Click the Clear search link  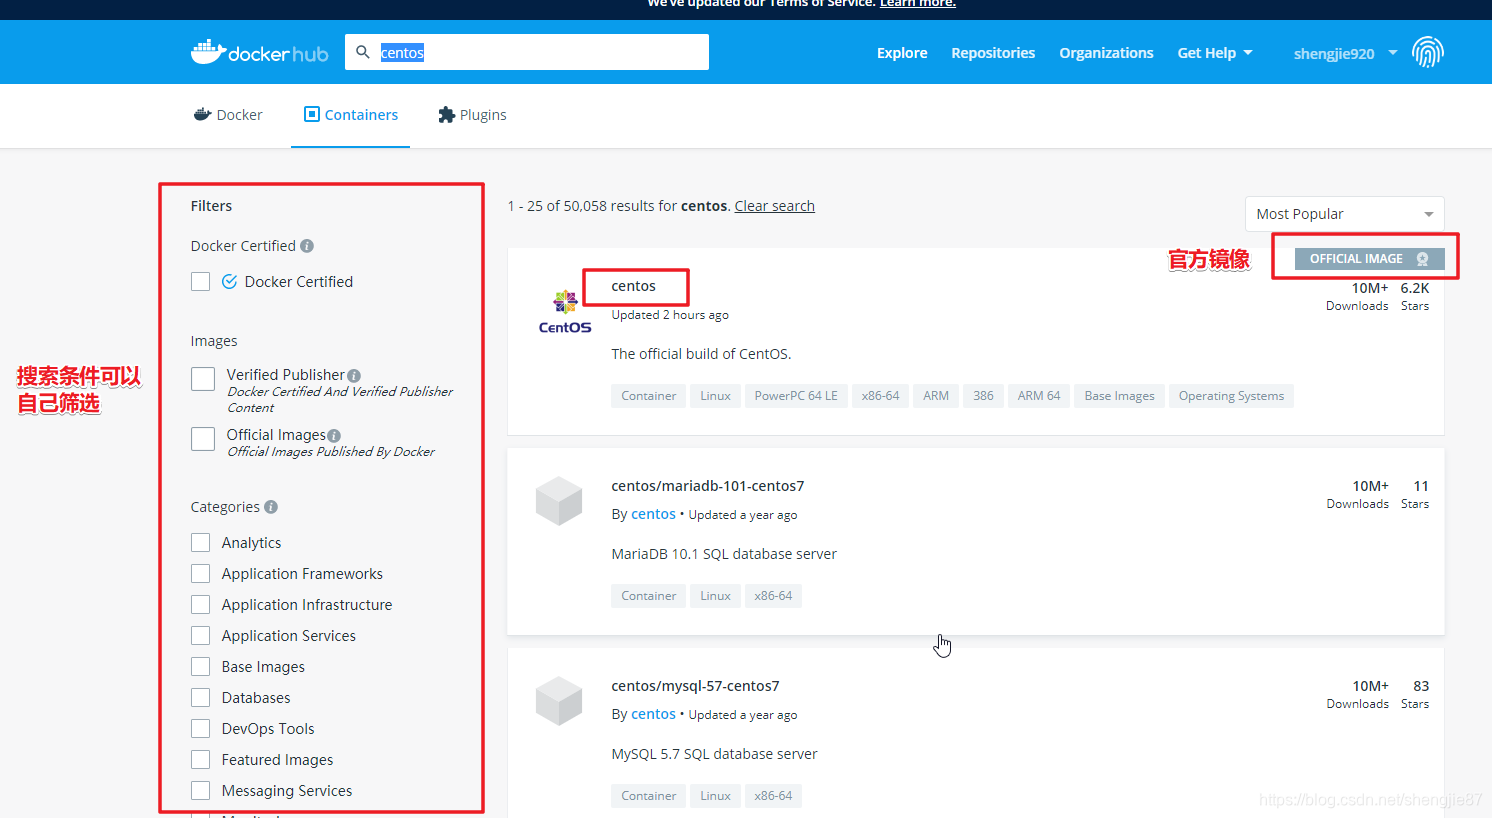click(x=775, y=206)
